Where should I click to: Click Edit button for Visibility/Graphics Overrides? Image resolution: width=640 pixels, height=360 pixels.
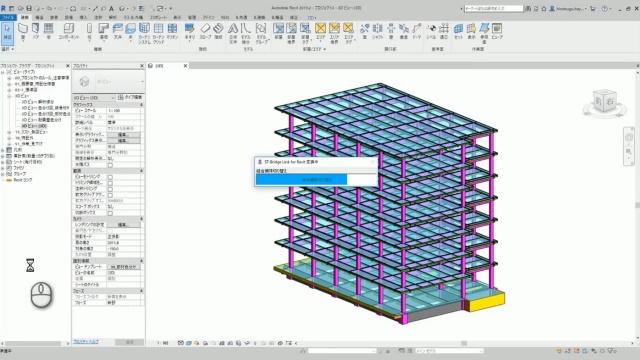124,135
